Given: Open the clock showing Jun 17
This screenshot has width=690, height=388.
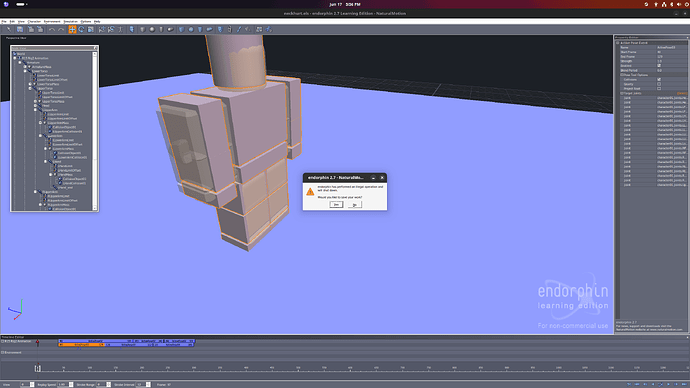Looking at the screenshot, I should pos(345,4).
